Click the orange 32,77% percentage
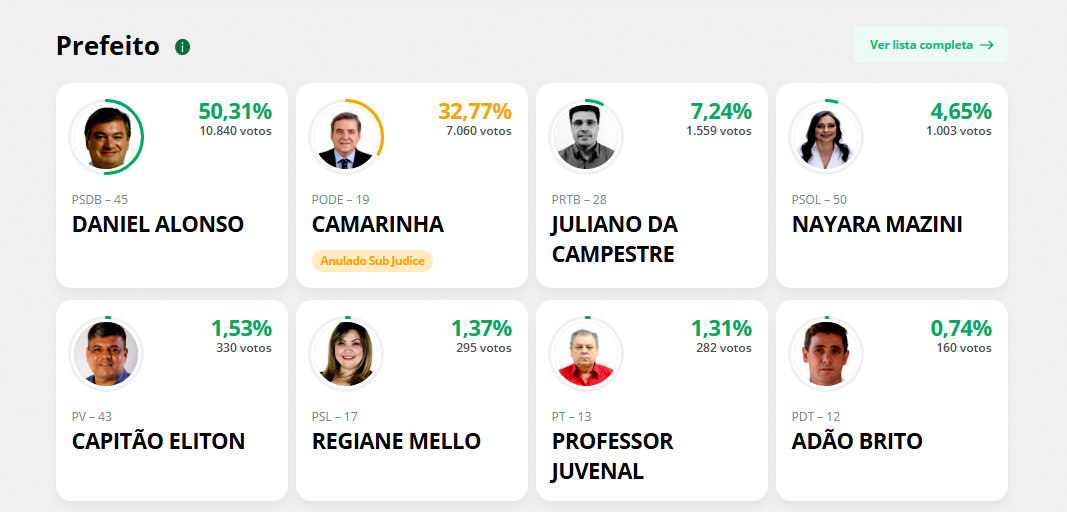This screenshot has height=512, width=1067. click(x=475, y=111)
